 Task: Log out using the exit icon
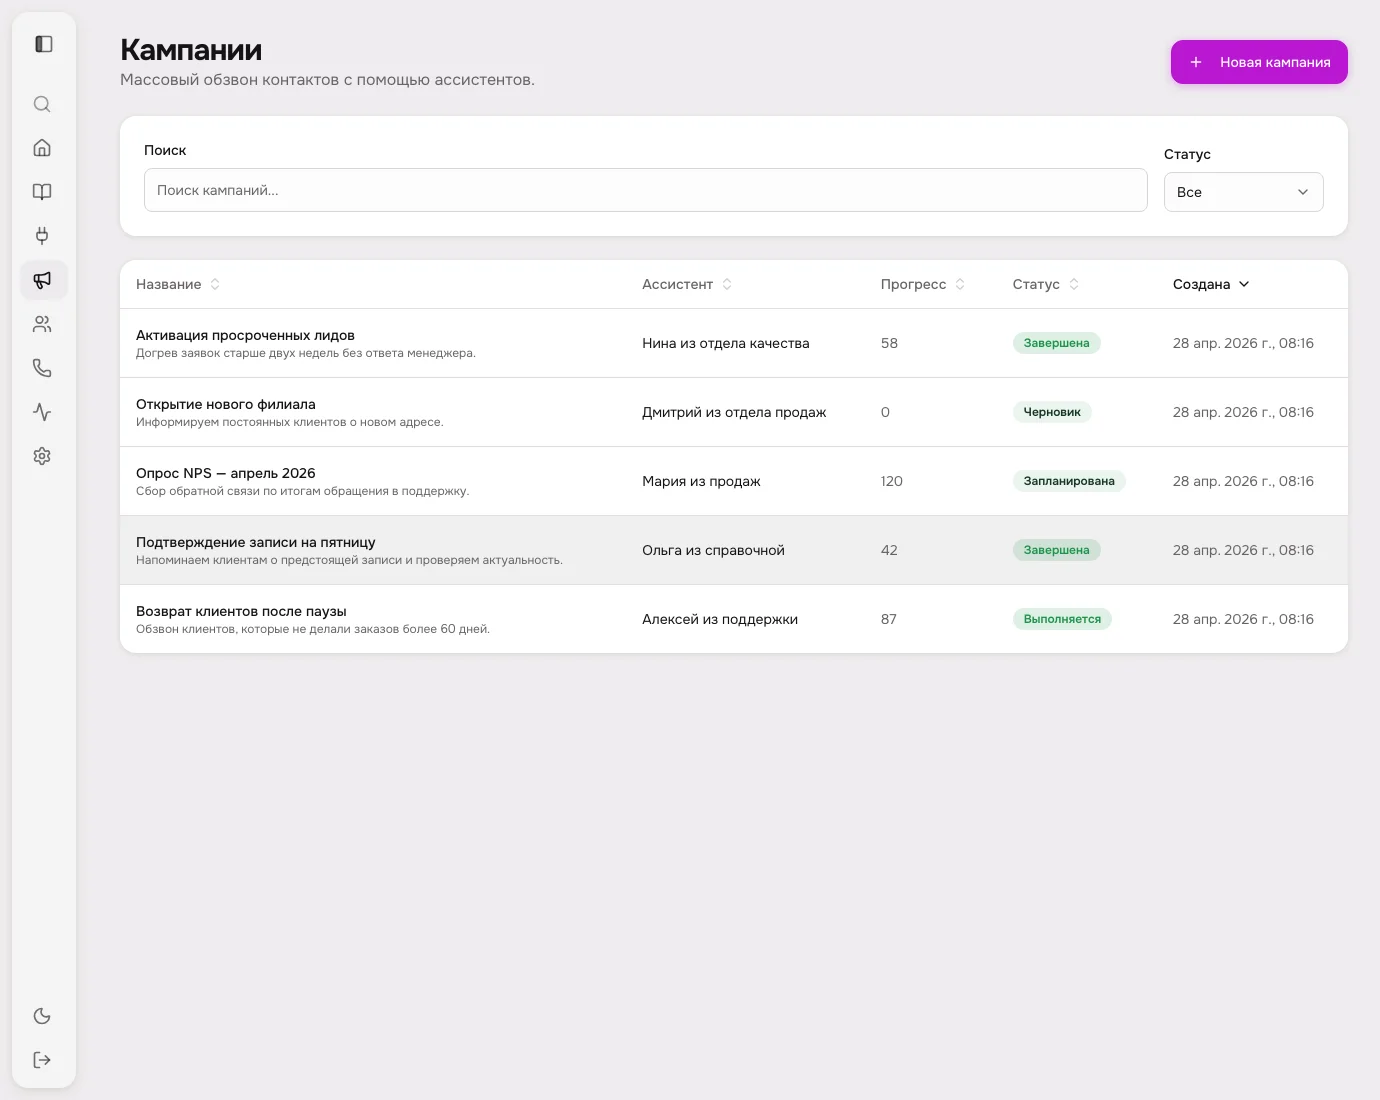coord(42,1059)
